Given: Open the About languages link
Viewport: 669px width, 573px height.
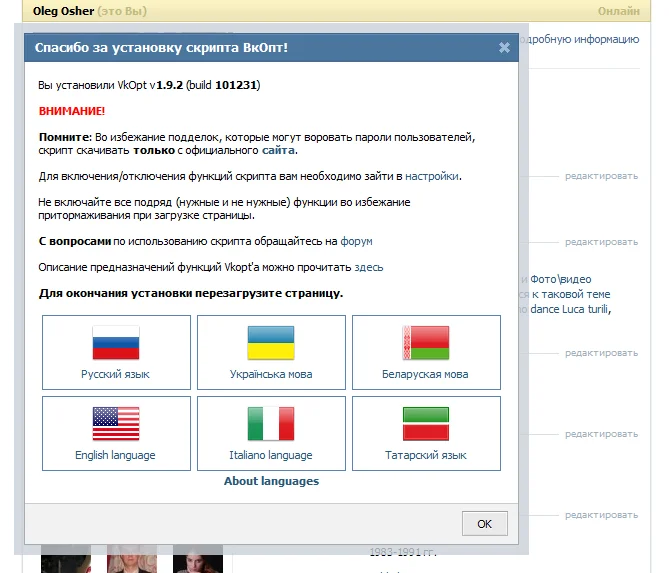Looking at the screenshot, I should [271, 481].
